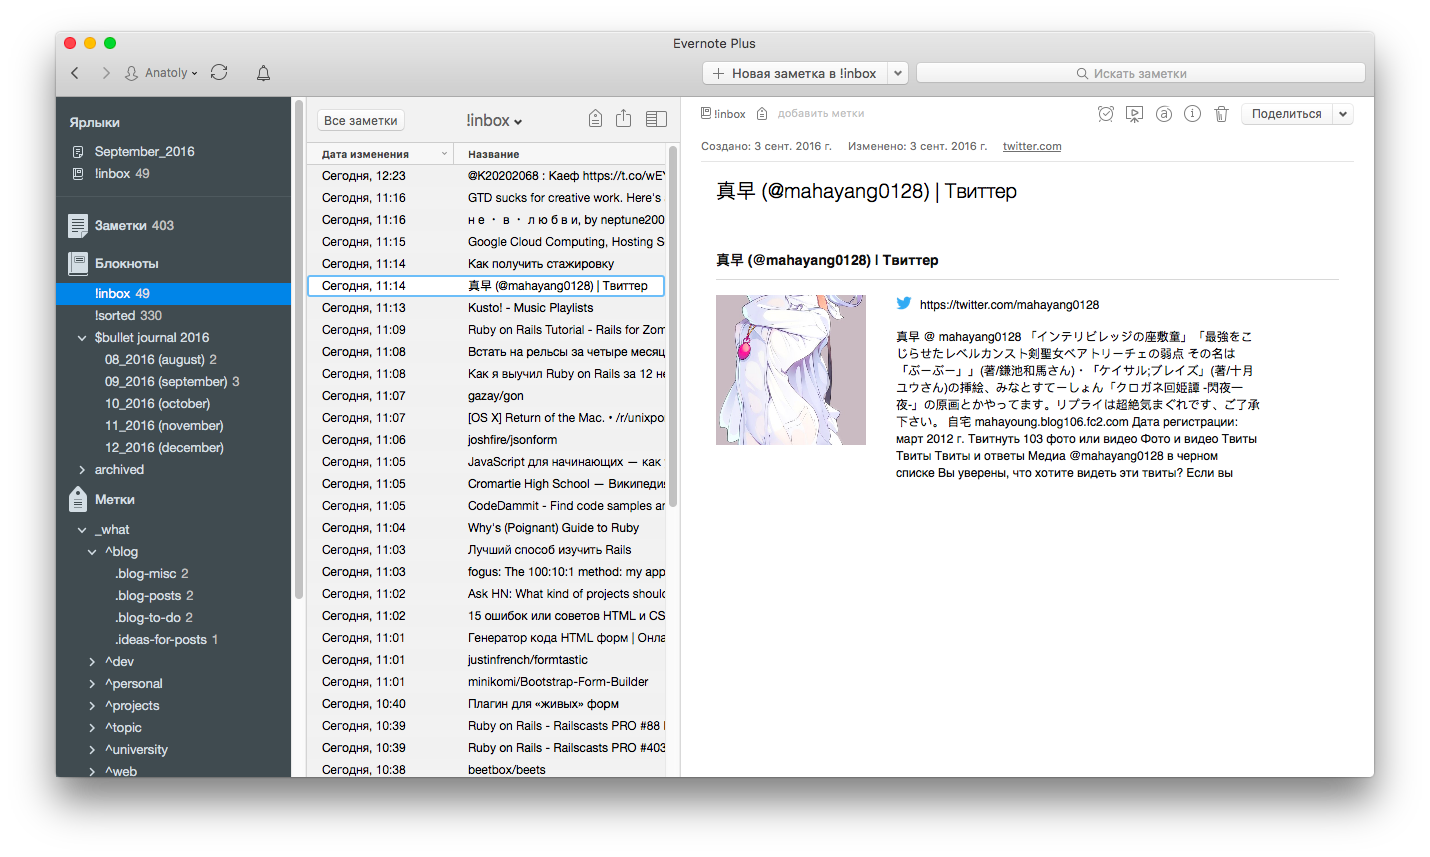Viewport: 1430px width, 857px height.
Task: Click the Все заметки button
Action: click(x=361, y=120)
